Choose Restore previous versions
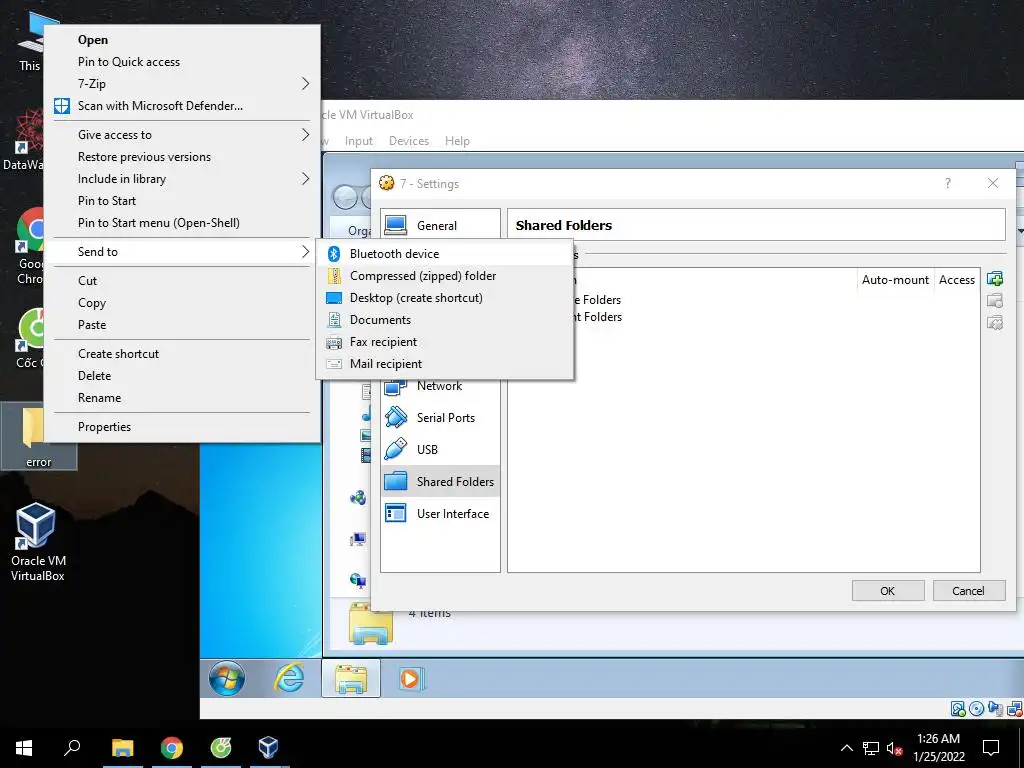 (182, 157)
